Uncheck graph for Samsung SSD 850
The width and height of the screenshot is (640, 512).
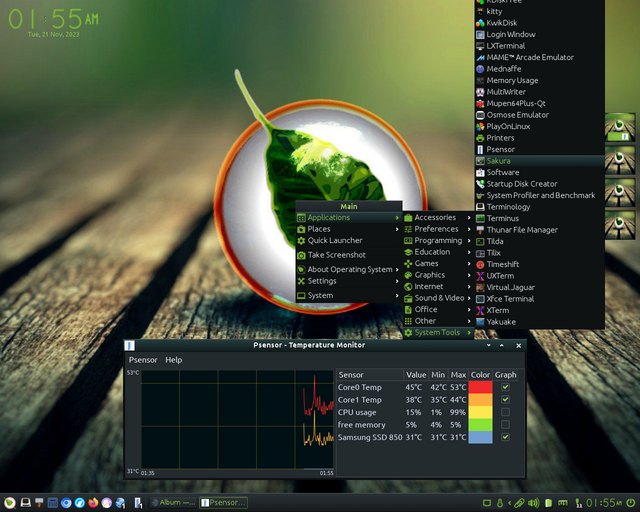[x=505, y=437]
